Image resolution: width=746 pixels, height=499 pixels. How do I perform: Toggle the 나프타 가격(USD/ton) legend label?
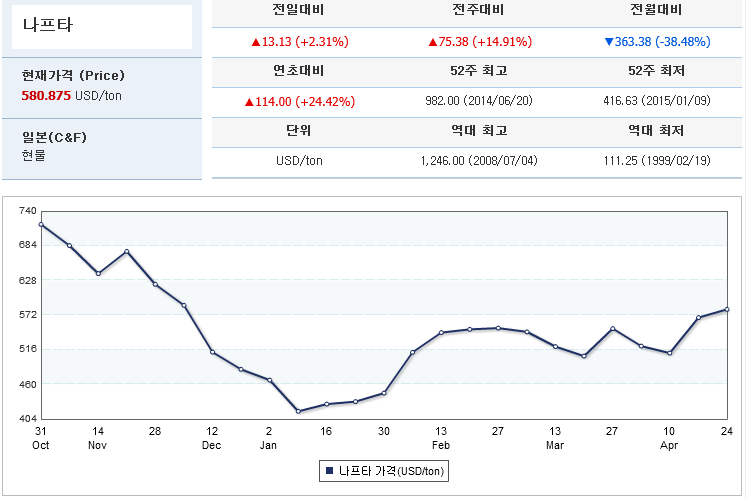391,470
